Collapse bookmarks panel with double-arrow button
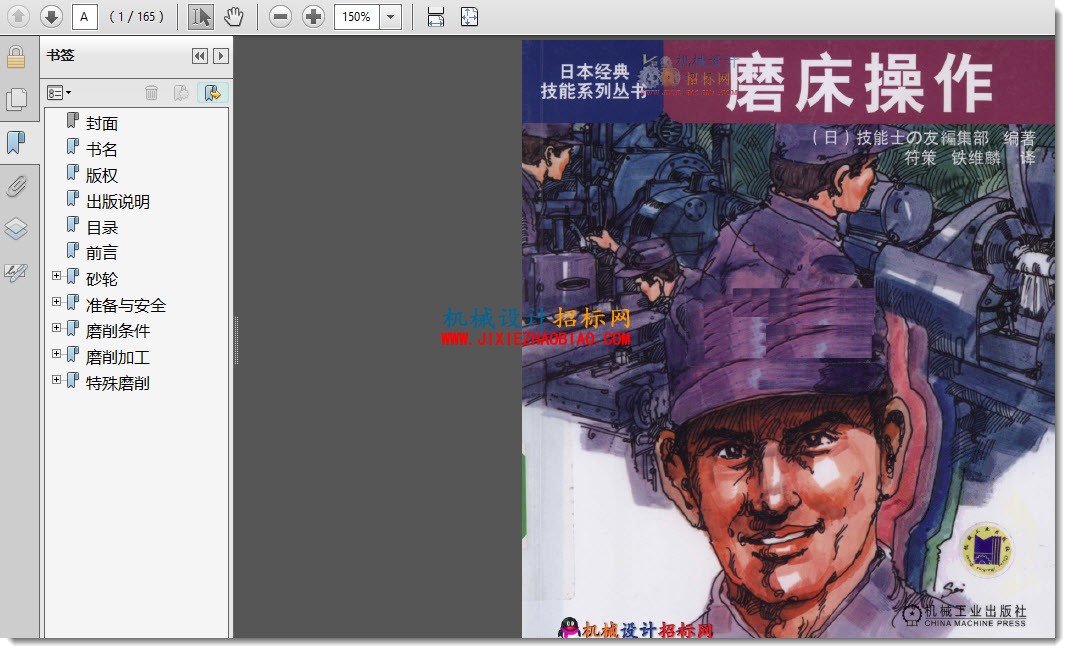This screenshot has width=1070, height=653. 199,56
